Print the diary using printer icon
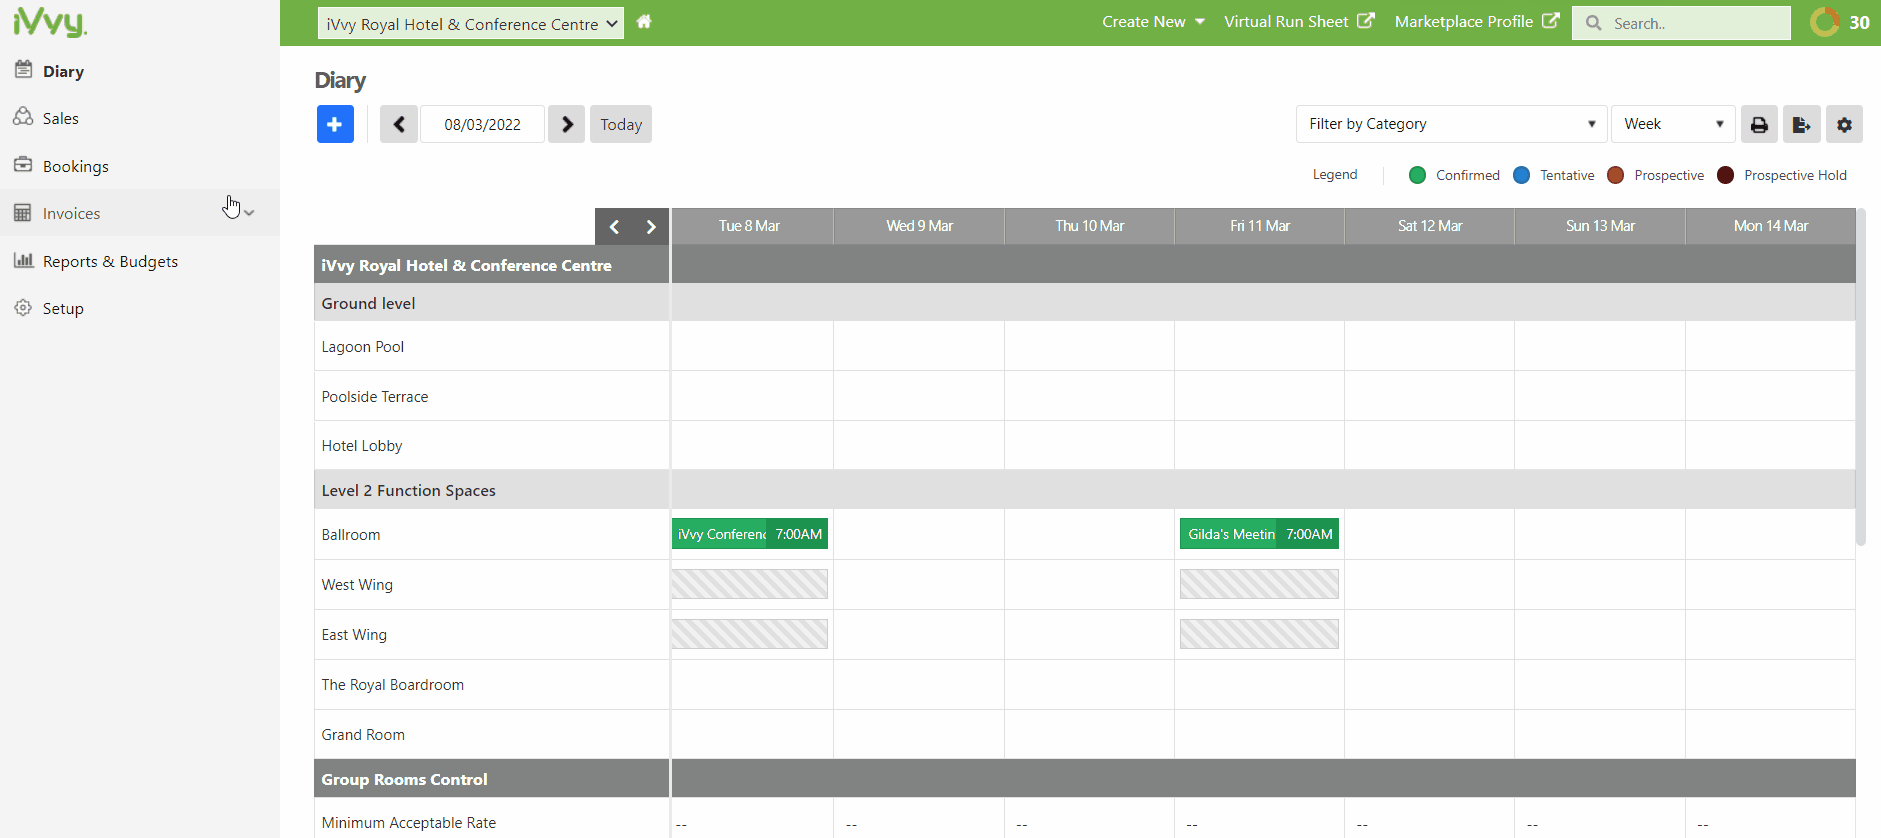Image resolution: width=1881 pixels, height=838 pixels. [x=1759, y=124]
